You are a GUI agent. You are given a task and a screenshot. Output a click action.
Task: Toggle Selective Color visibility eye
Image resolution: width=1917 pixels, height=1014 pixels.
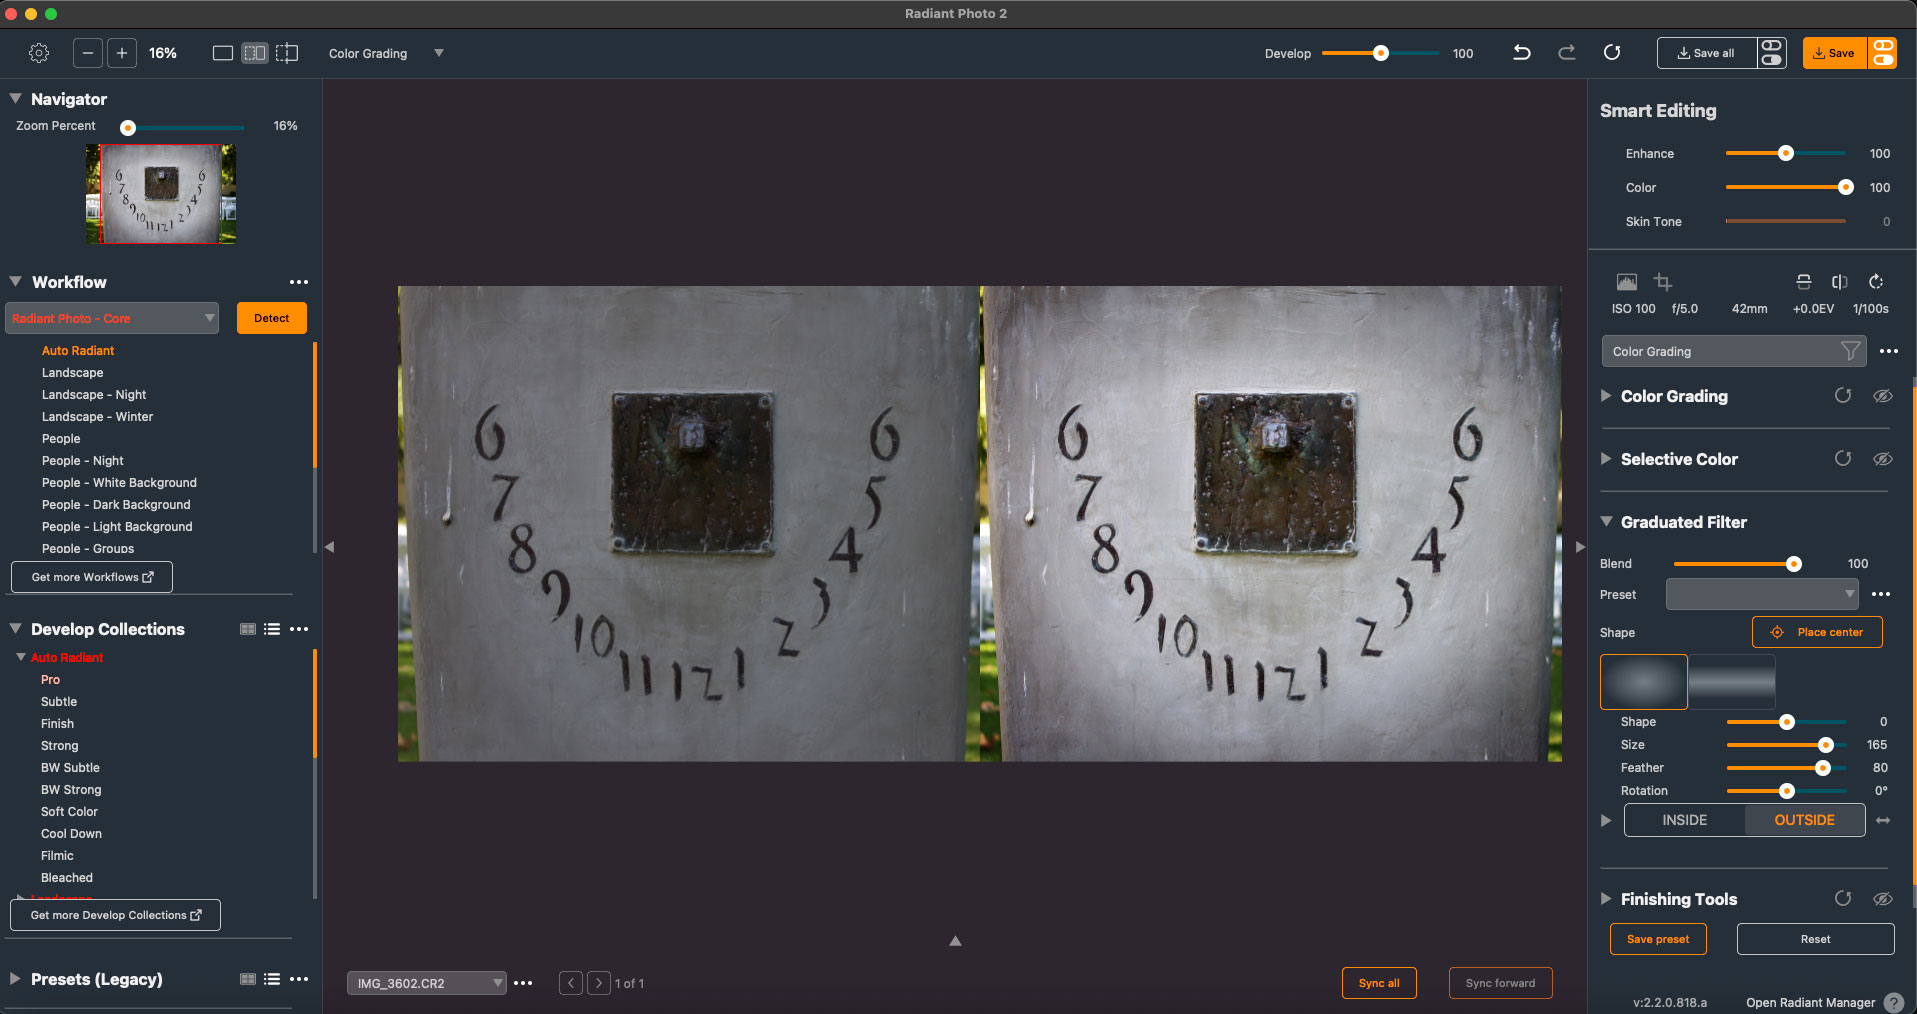click(x=1882, y=459)
